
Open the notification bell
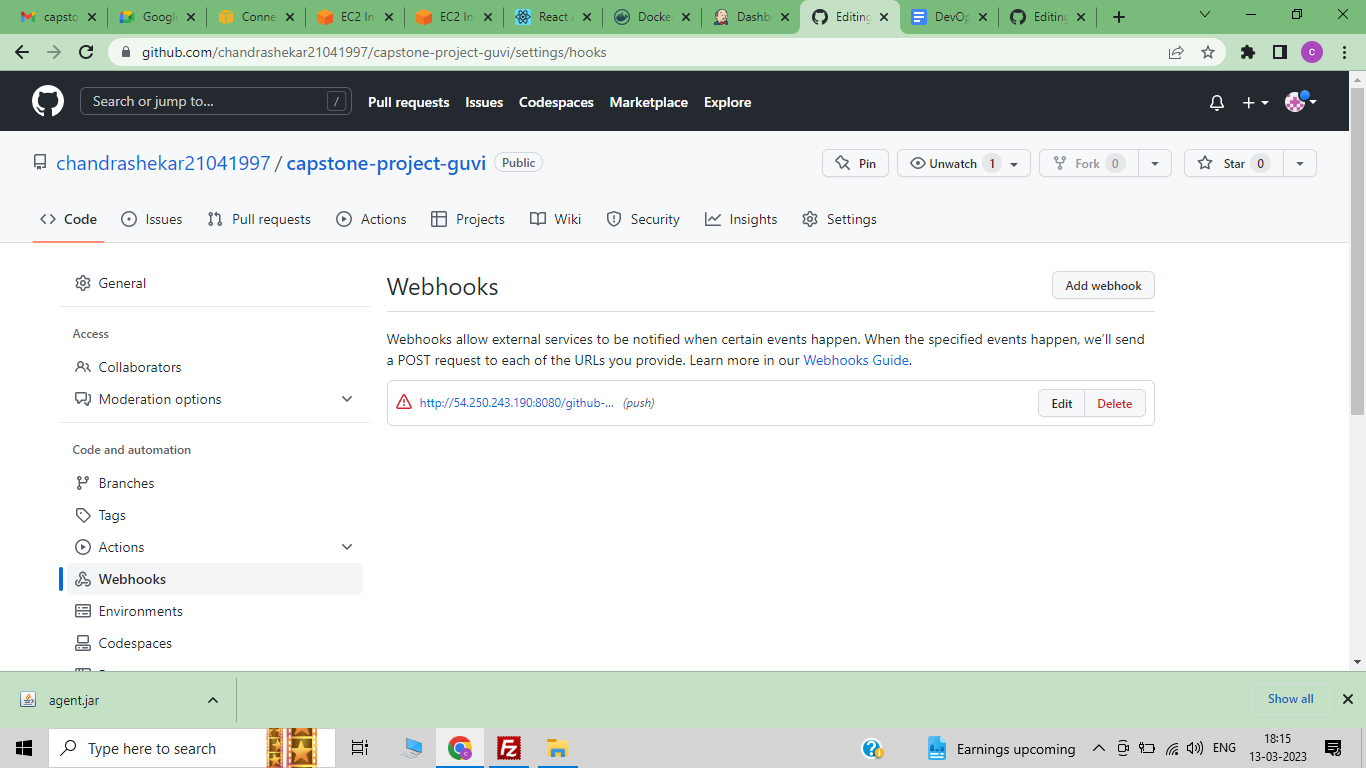tap(1216, 101)
